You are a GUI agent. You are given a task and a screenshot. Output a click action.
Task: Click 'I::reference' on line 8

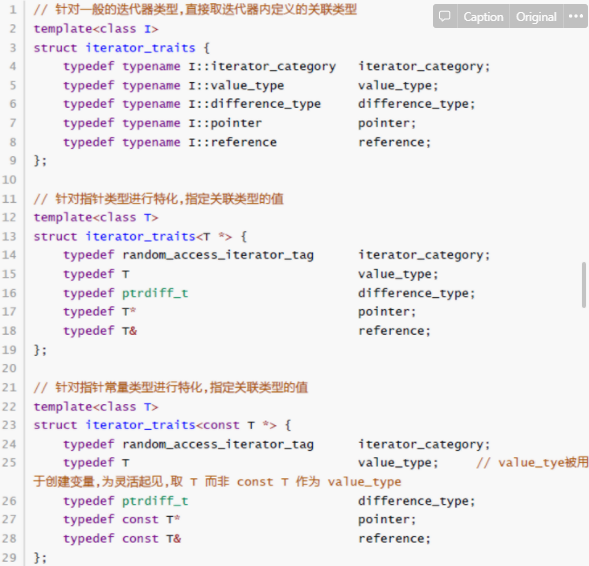pos(233,142)
